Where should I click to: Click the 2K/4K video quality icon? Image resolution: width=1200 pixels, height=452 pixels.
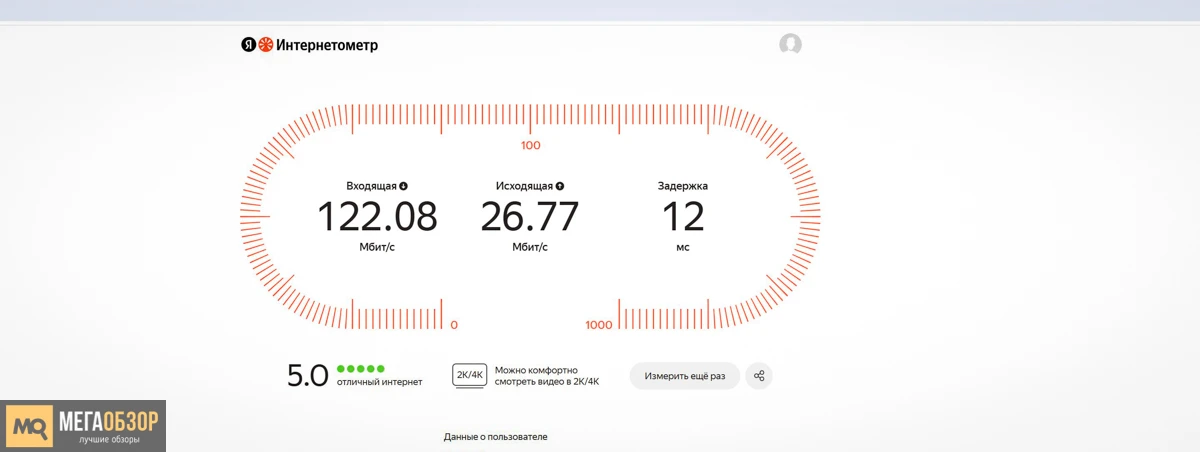click(469, 376)
